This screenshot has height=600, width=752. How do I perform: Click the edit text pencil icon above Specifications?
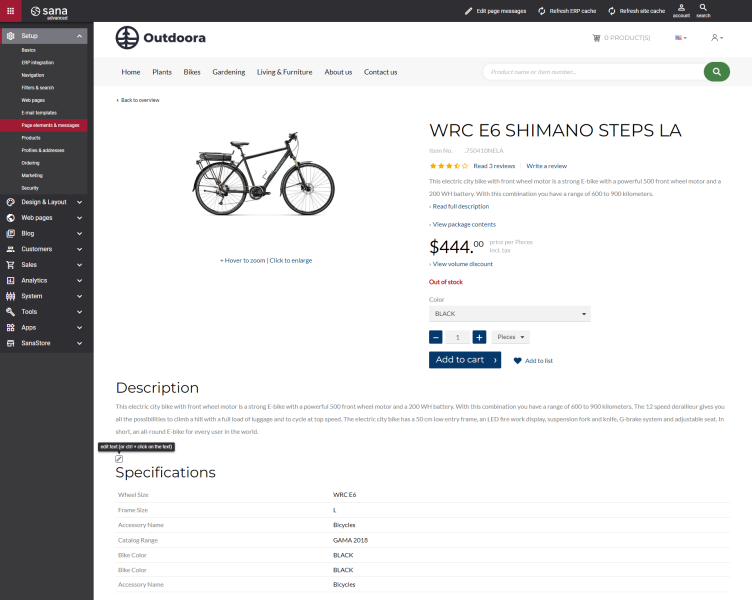(x=119, y=459)
